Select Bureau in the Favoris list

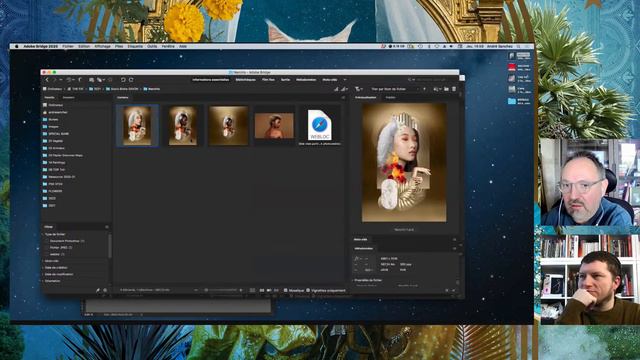tap(51, 119)
